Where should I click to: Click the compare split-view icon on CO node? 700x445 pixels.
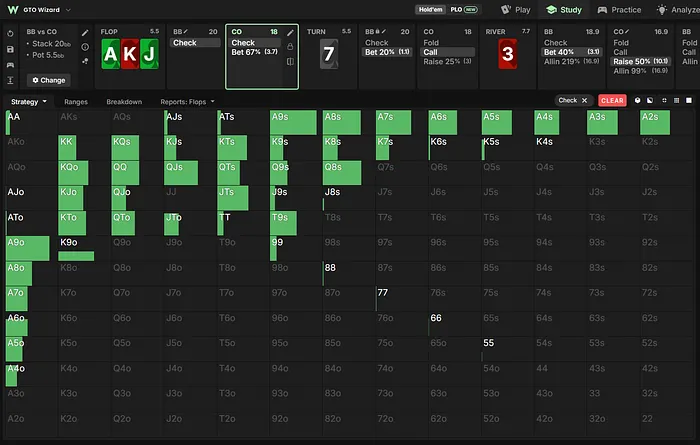(x=290, y=62)
